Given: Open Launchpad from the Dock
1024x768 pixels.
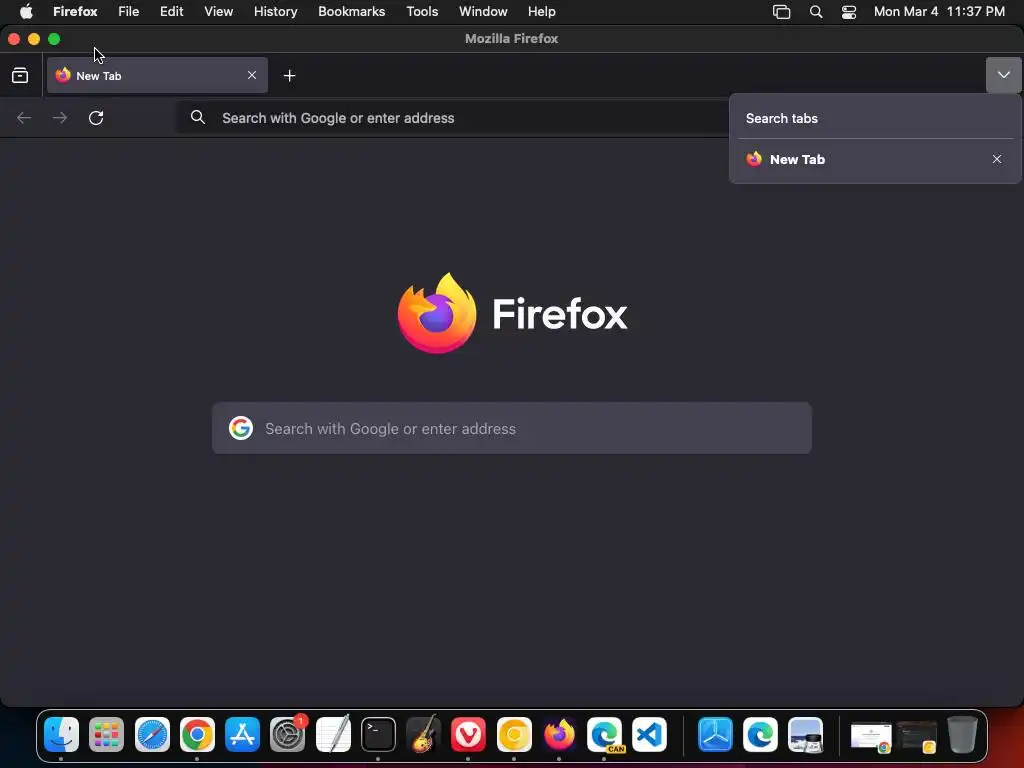Looking at the screenshot, I should (106, 735).
